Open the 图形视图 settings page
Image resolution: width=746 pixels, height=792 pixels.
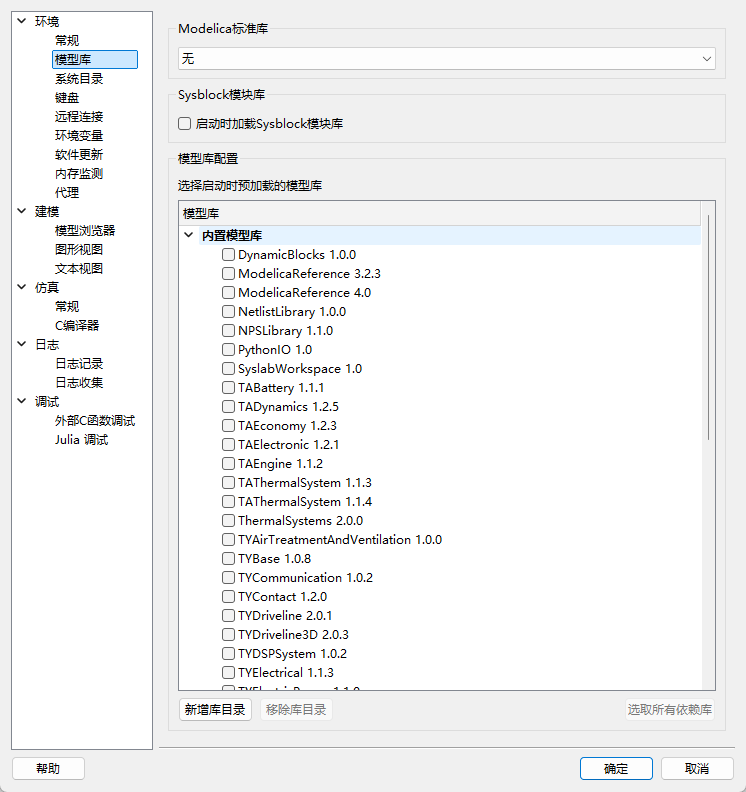pyautogui.click(x=79, y=250)
